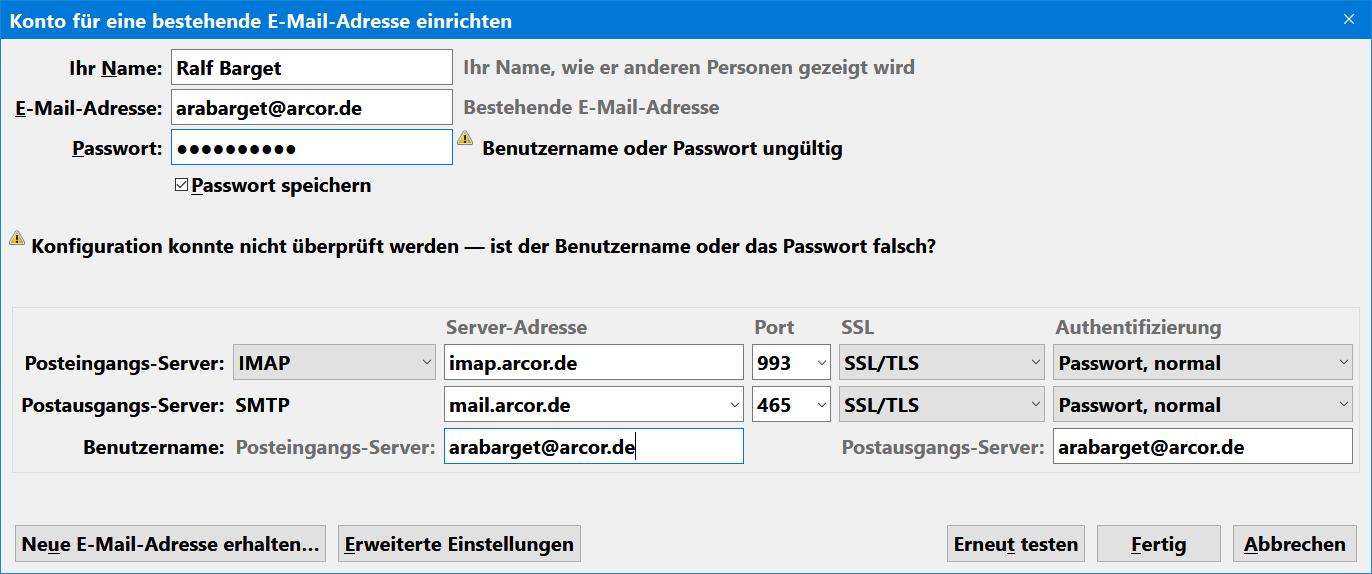Toggle the Passwort speichern checkbox
This screenshot has width=1372, height=574.
181,185
